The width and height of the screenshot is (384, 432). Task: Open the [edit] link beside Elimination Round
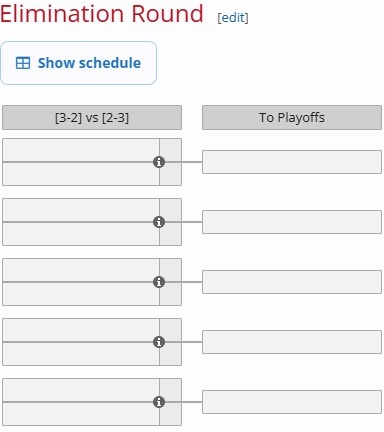pyautogui.click(x=233, y=17)
